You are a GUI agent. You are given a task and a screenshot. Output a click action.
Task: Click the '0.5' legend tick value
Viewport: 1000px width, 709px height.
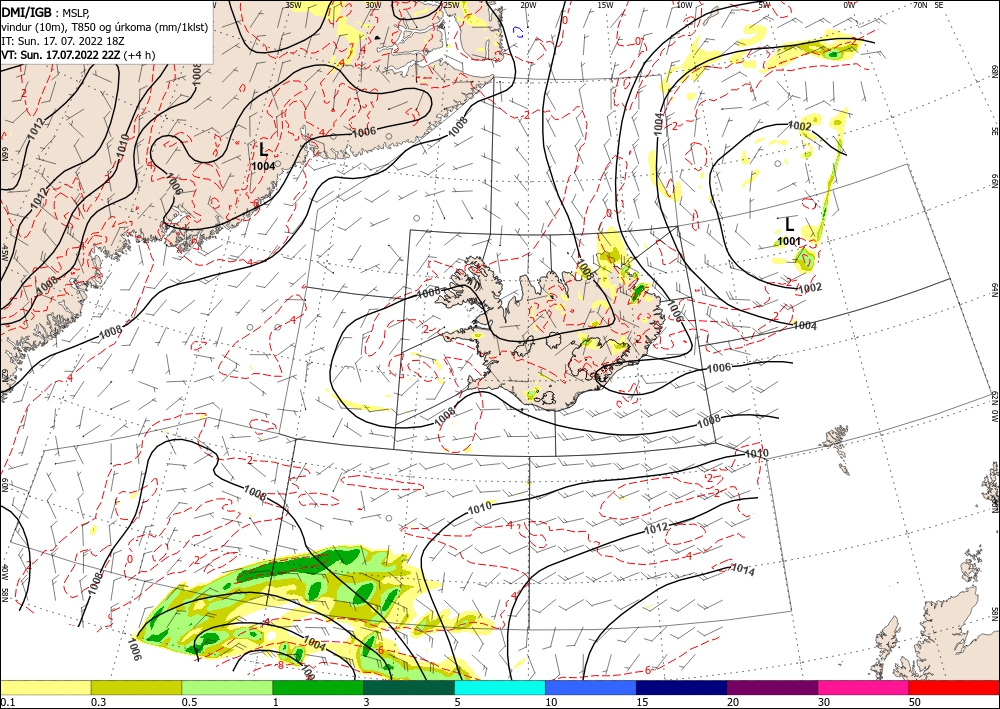pyautogui.click(x=189, y=701)
